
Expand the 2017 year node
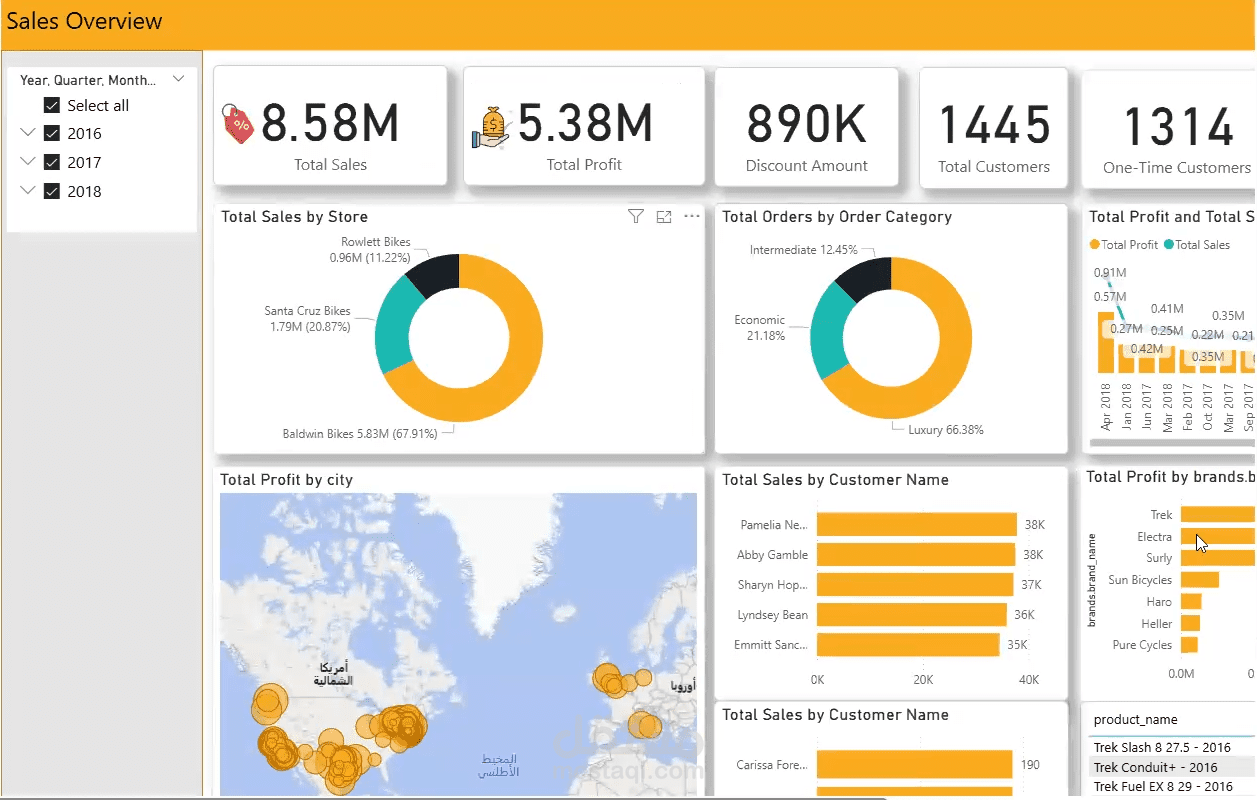tap(27, 162)
